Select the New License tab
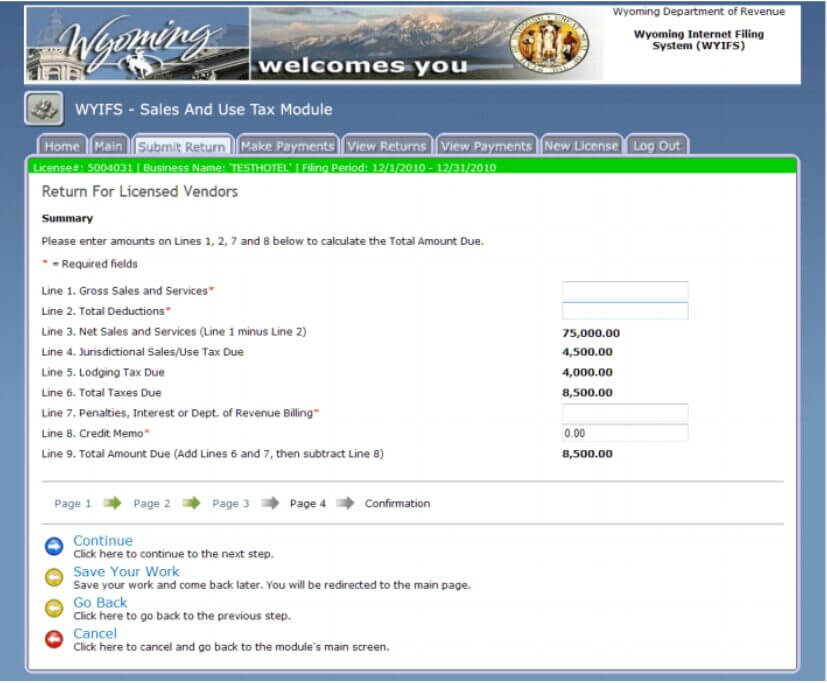The width and height of the screenshot is (827, 683). click(x=581, y=145)
